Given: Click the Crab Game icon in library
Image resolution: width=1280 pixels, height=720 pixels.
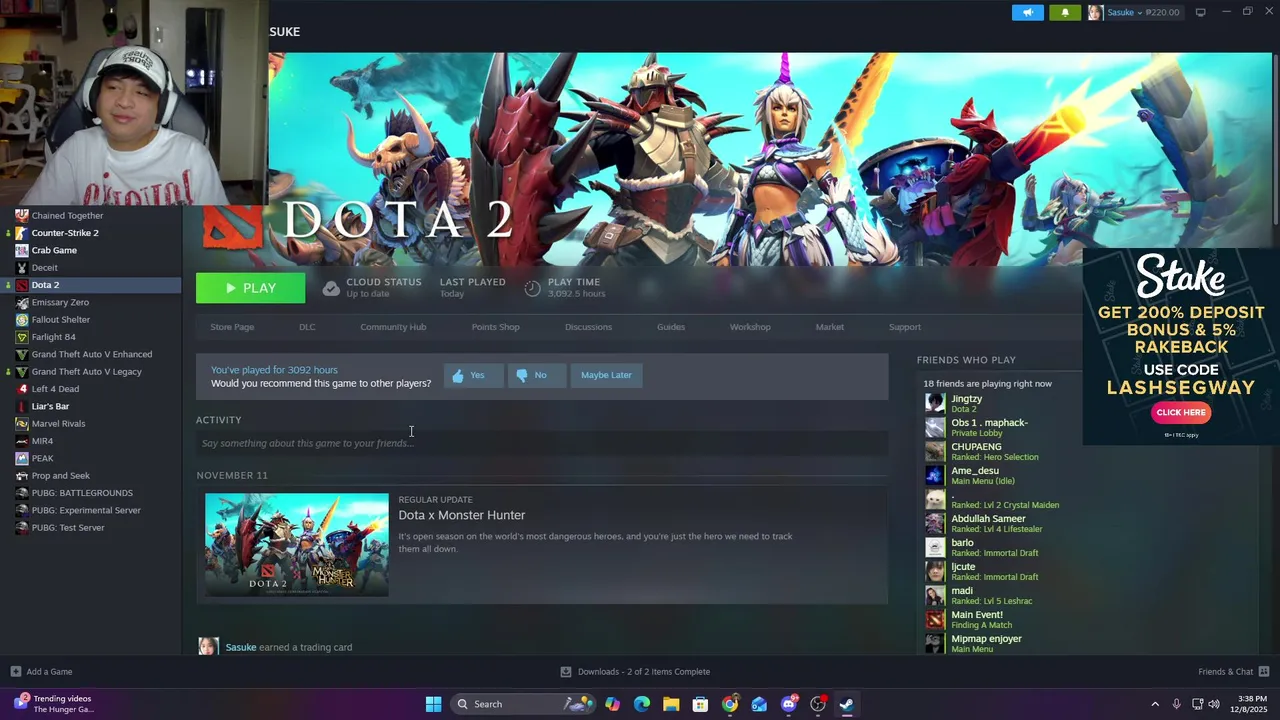Looking at the screenshot, I should 22,250.
